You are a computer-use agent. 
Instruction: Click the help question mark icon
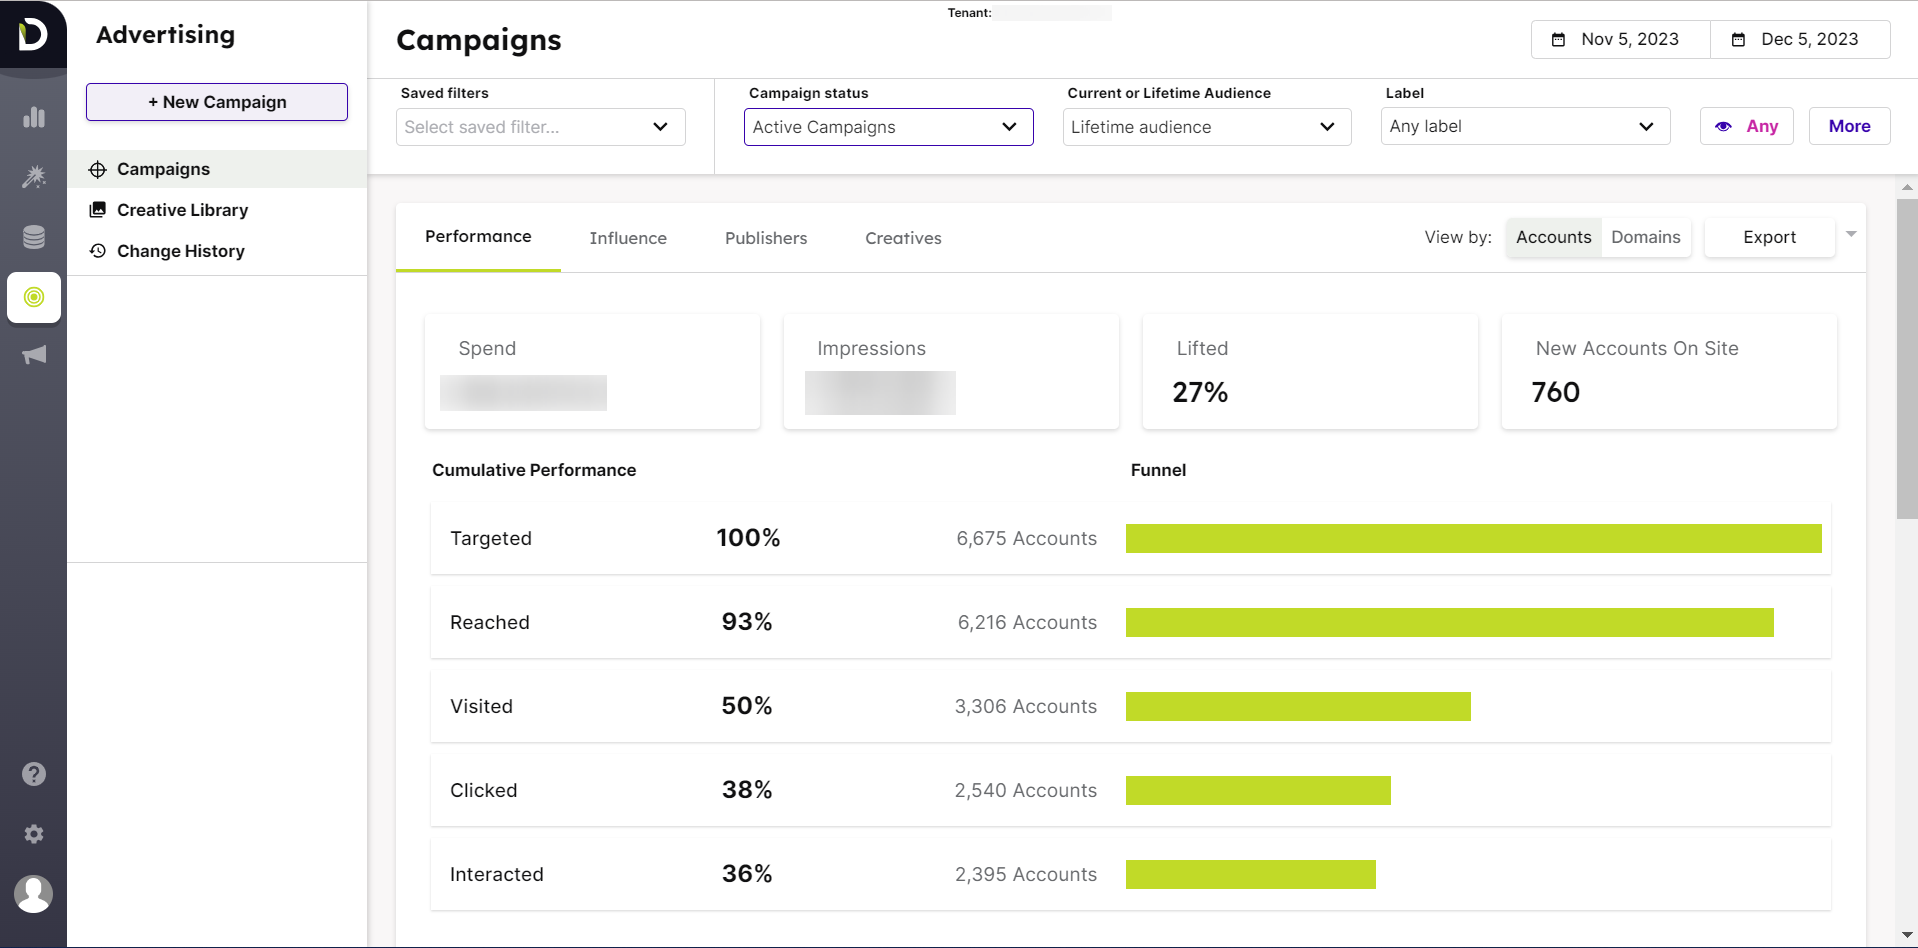pos(33,774)
